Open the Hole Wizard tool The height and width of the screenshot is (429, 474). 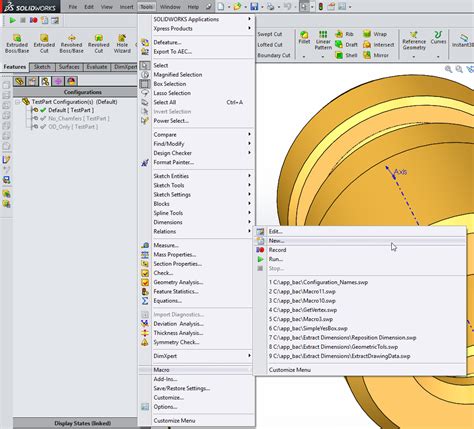point(122,43)
